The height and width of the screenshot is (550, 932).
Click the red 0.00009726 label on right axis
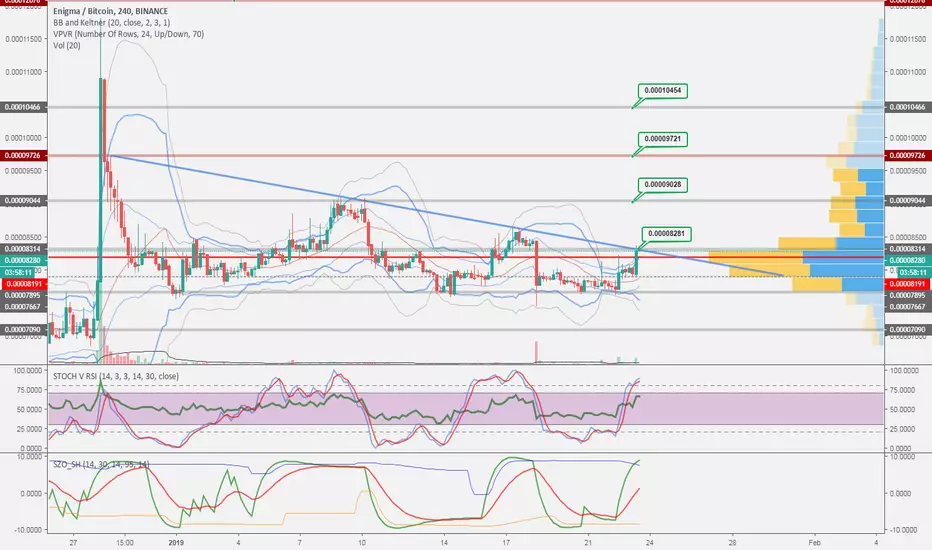coord(908,155)
